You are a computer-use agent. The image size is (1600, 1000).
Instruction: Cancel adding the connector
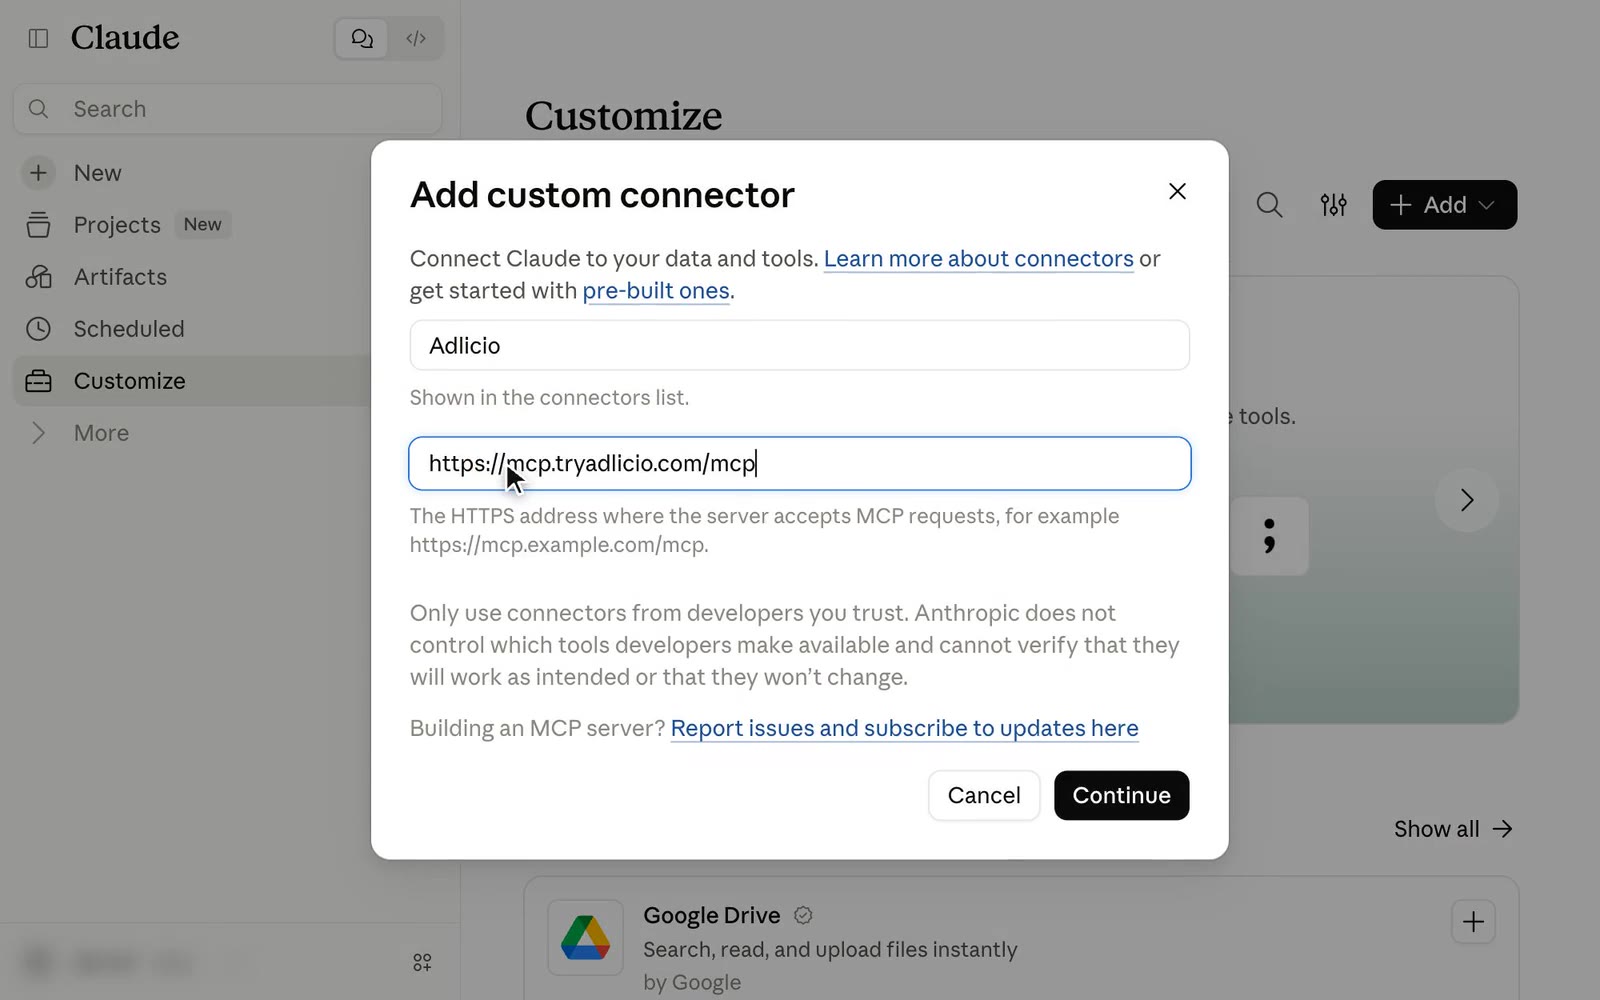(984, 795)
